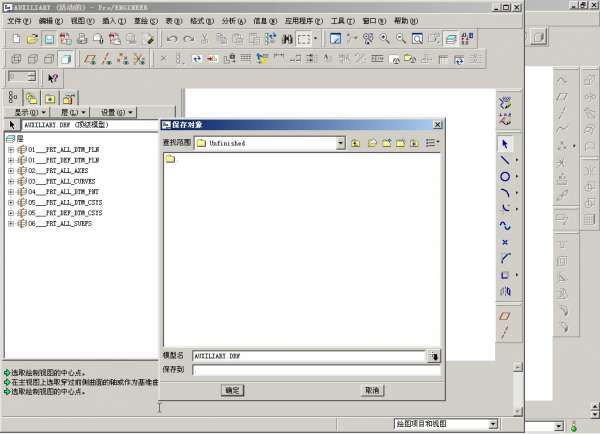Click the 模型名 AUXILIARY.DRW input field
This screenshot has height=434, width=600.
click(x=309, y=356)
